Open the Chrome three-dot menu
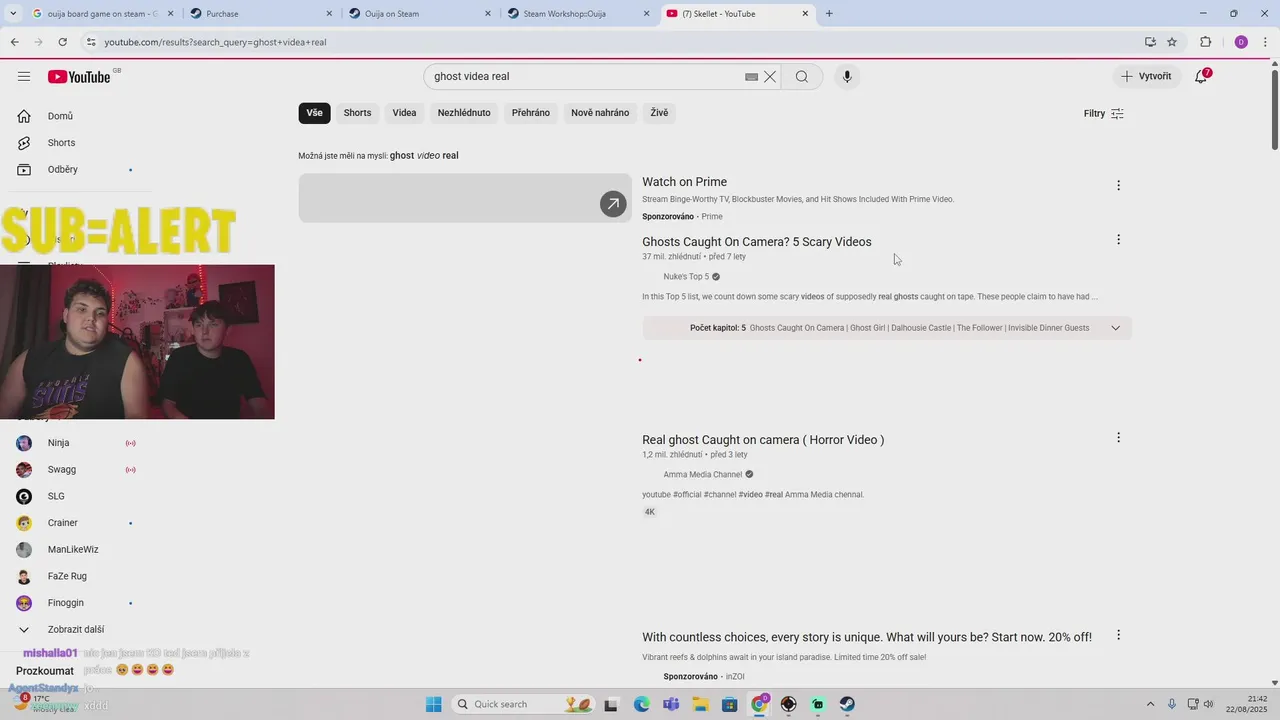Screen dimensions: 1280x720 tap(1265, 42)
